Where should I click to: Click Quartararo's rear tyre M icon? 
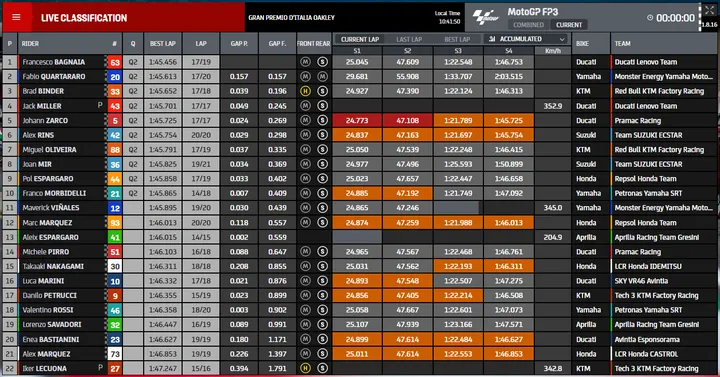[x=322, y=76]
